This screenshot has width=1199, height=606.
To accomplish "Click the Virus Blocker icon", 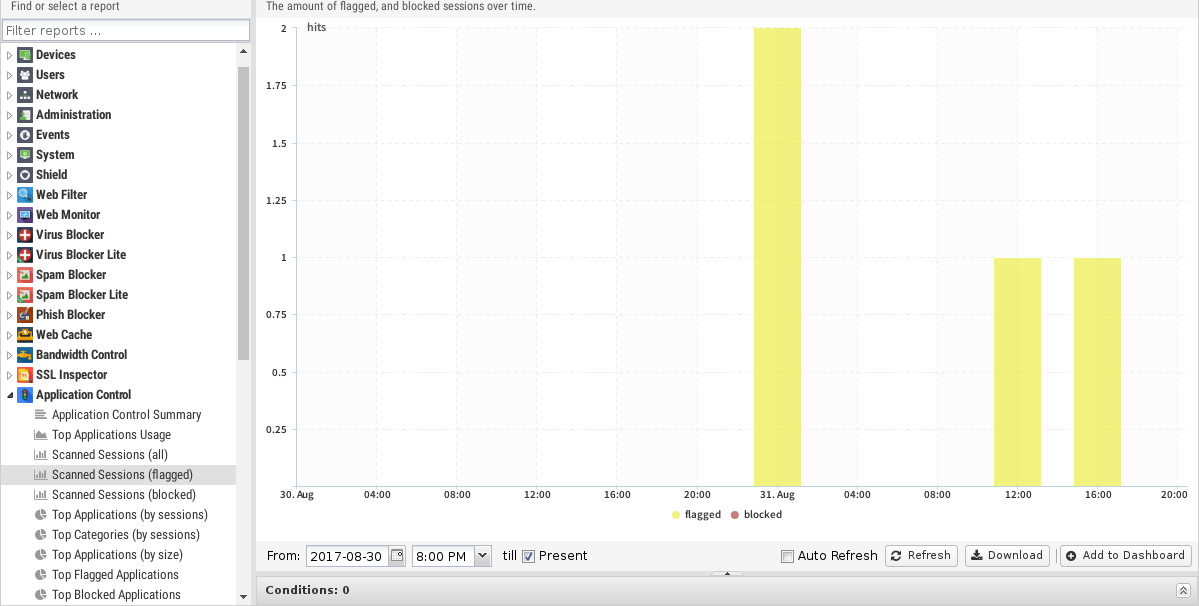I will coord(25,235).
